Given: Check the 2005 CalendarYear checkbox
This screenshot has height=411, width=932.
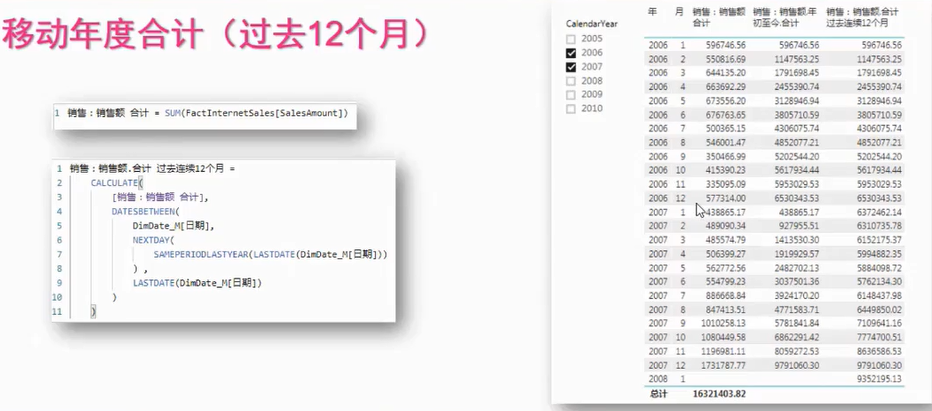Looking at the screenshot, I should 571,39.
